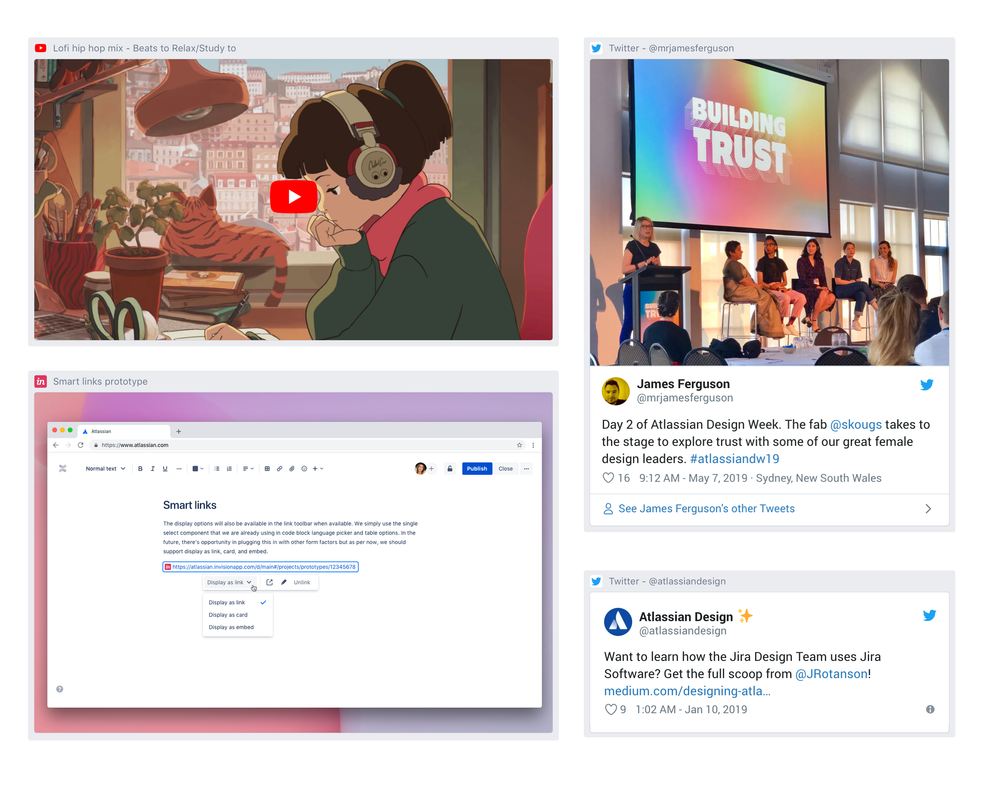Open the text color swatch in the toolbar

[x=194, y=468]
